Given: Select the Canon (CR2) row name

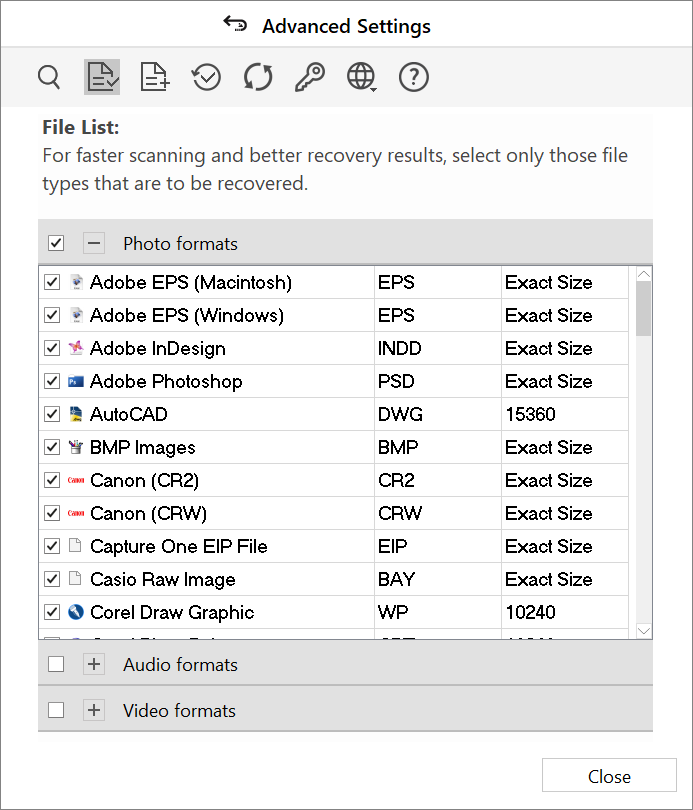Looking at the screenshot, I should pos(144,480).
